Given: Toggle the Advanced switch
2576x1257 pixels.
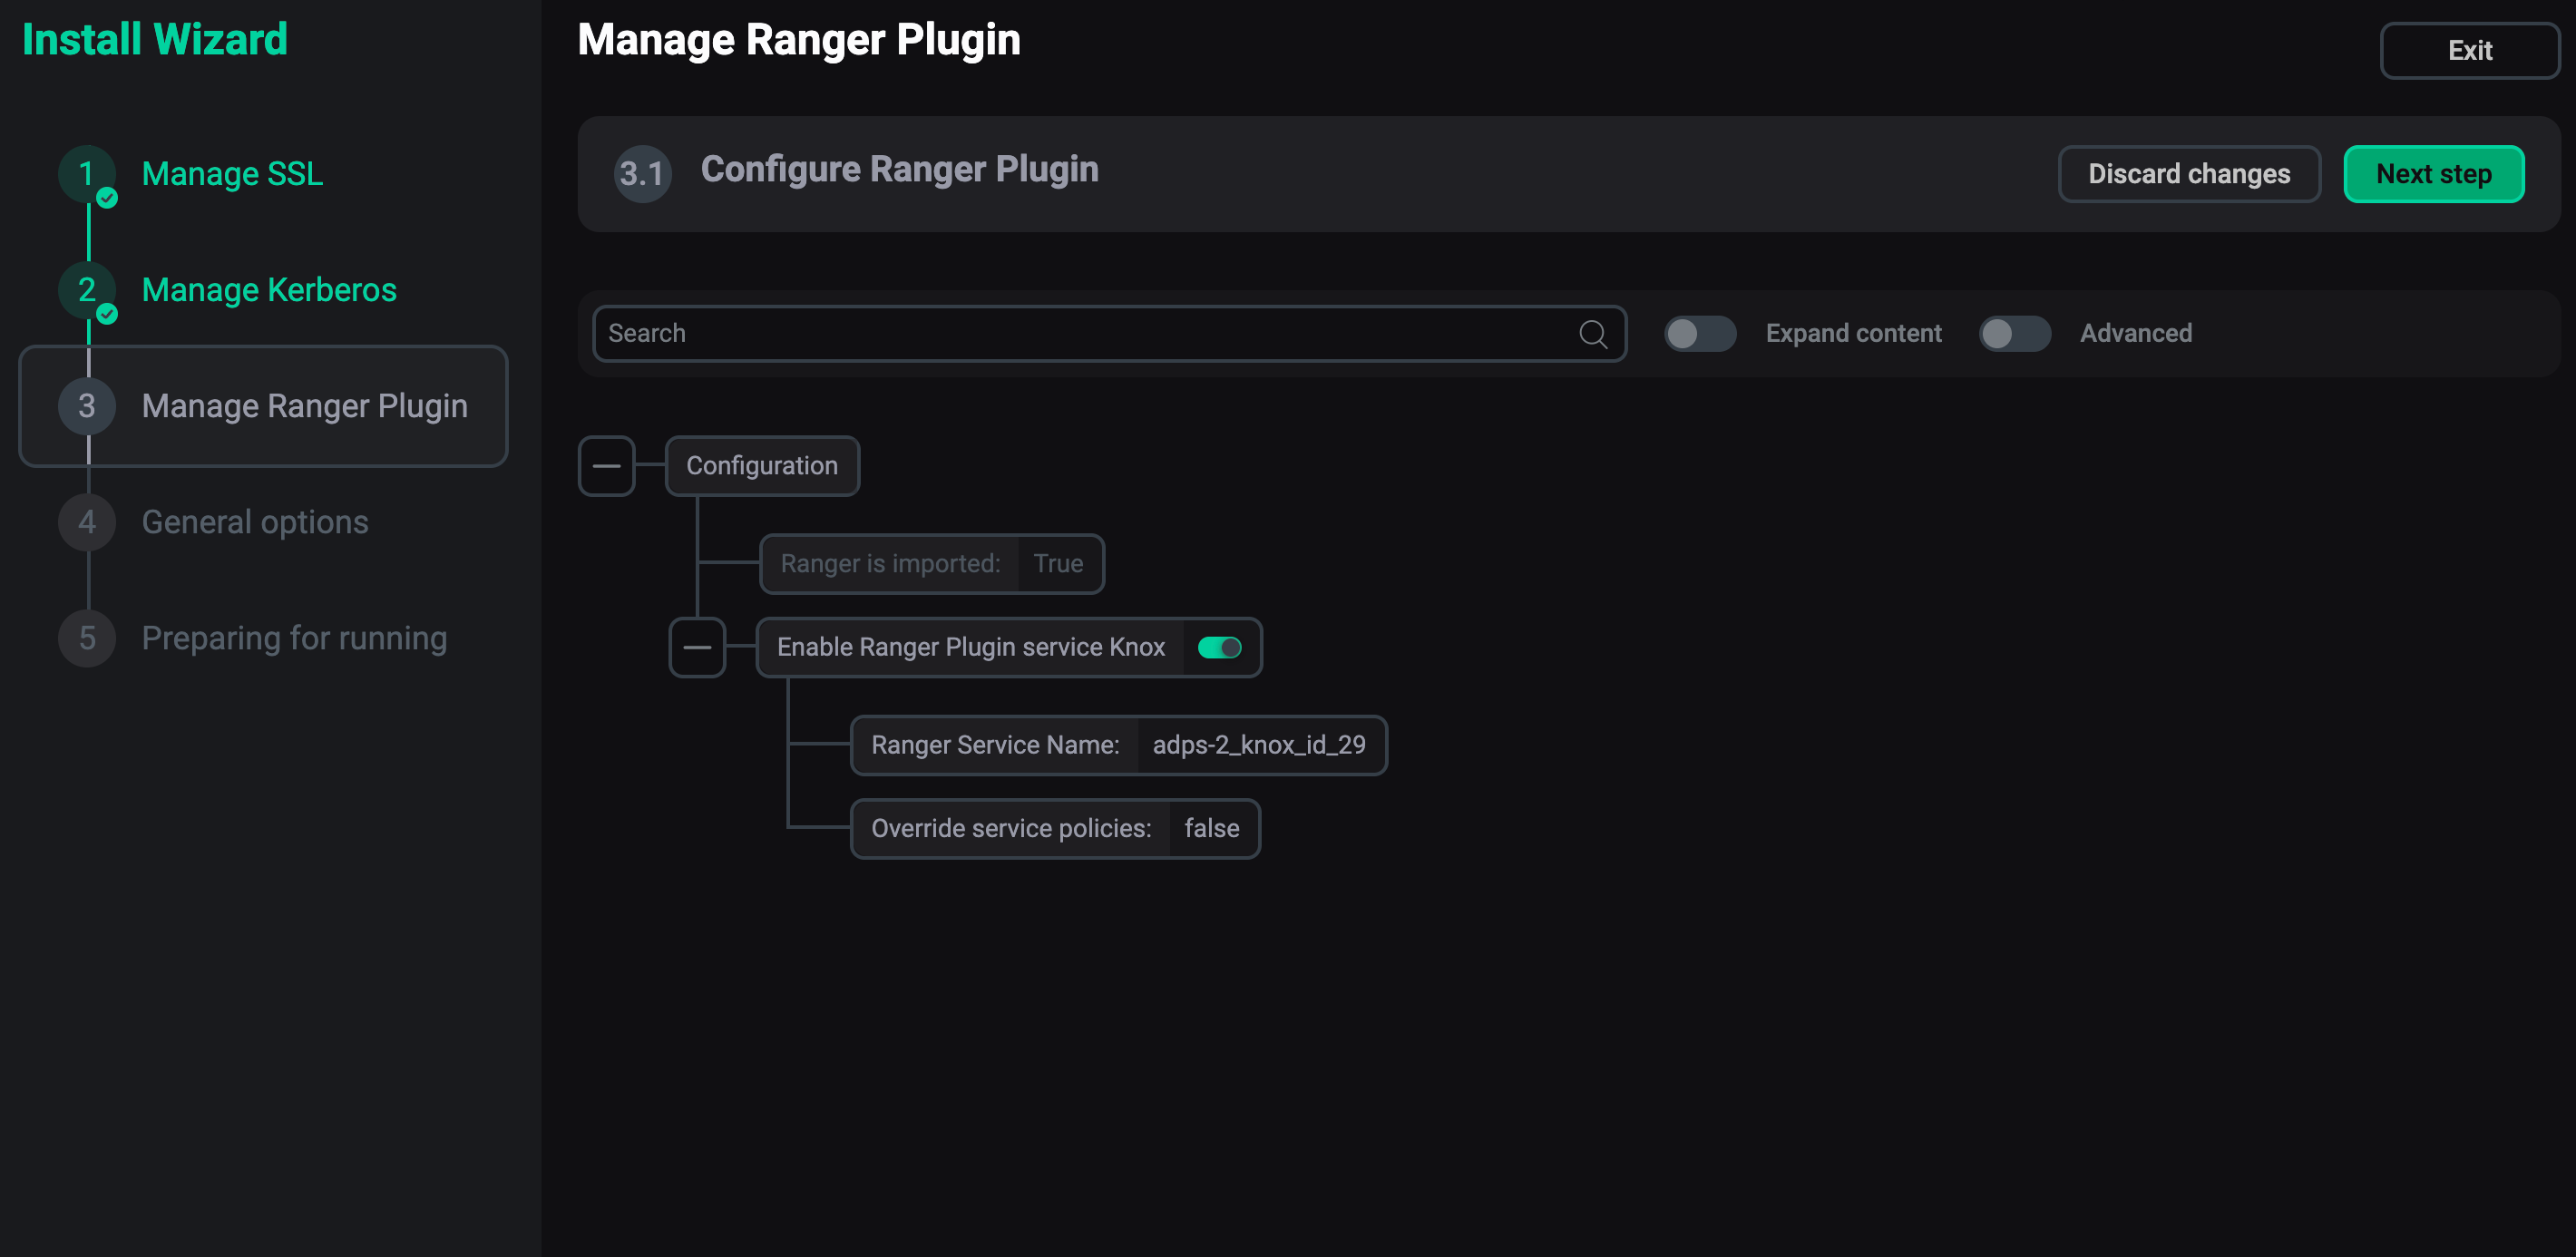Looking at the screenshot, I should (2015, 334).
